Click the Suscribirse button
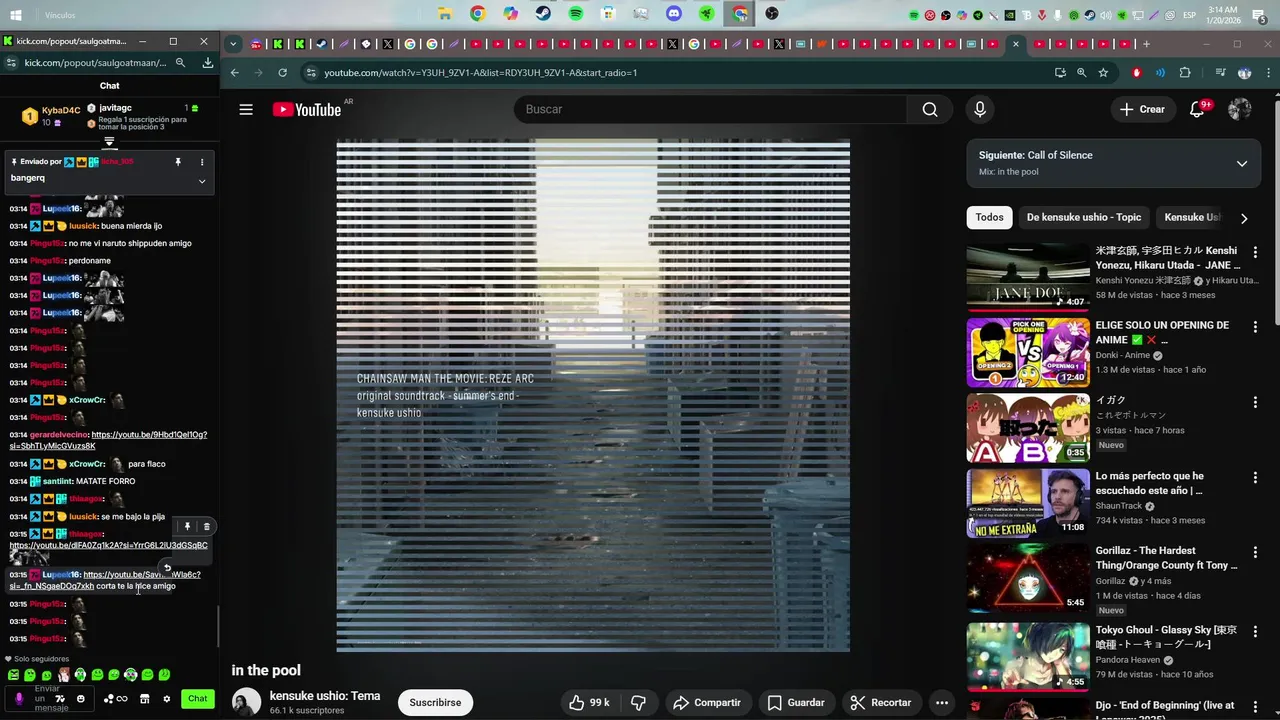 (x=435, y=703)
